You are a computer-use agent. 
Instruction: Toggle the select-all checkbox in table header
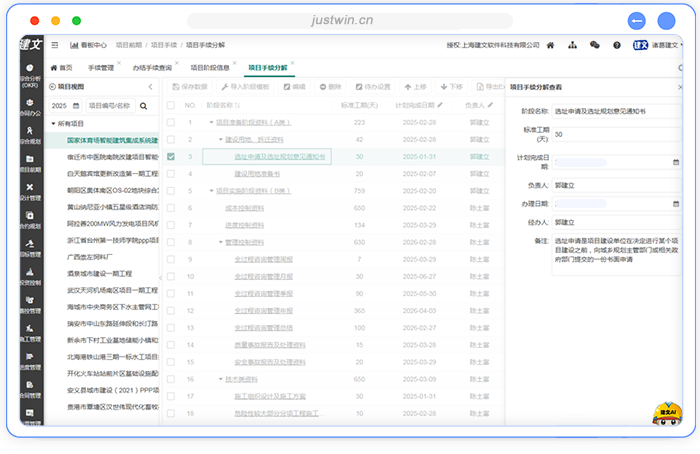click(171, 105)
